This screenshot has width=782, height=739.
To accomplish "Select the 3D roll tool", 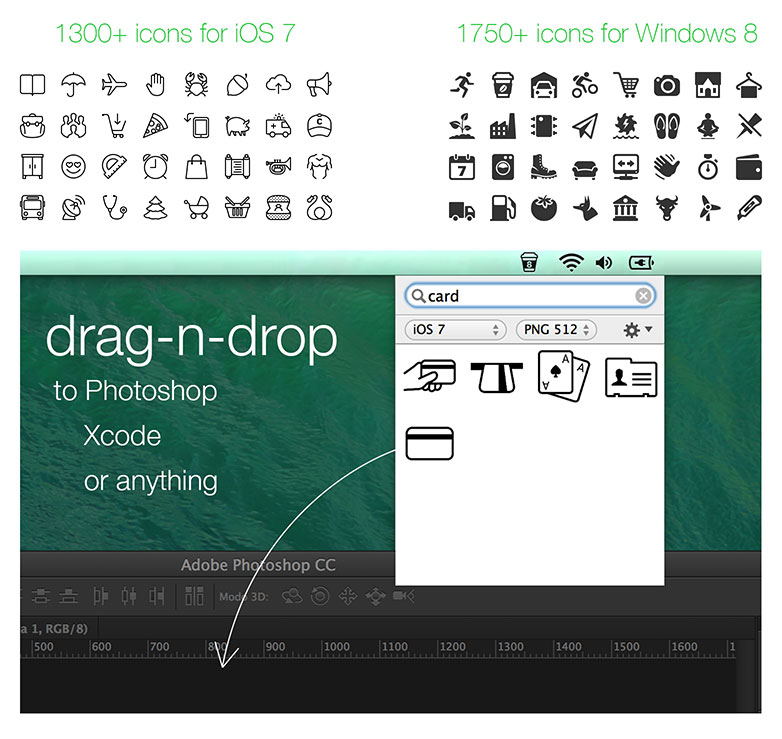I will pos(320,597).
